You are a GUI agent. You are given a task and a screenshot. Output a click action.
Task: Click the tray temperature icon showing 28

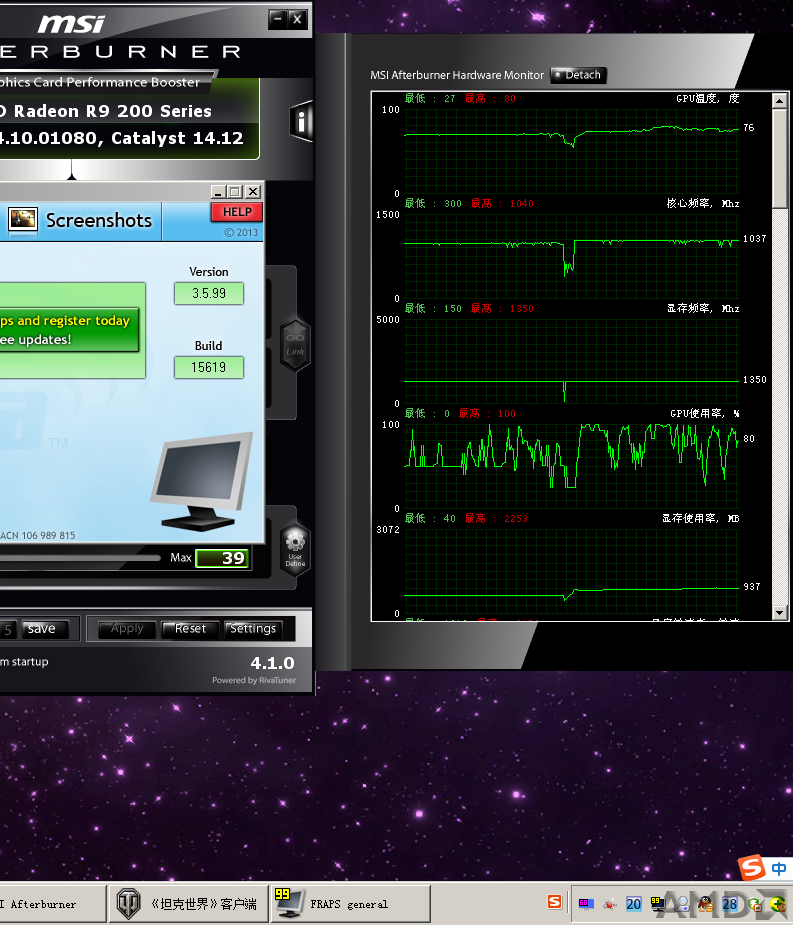tap(730, 904)
